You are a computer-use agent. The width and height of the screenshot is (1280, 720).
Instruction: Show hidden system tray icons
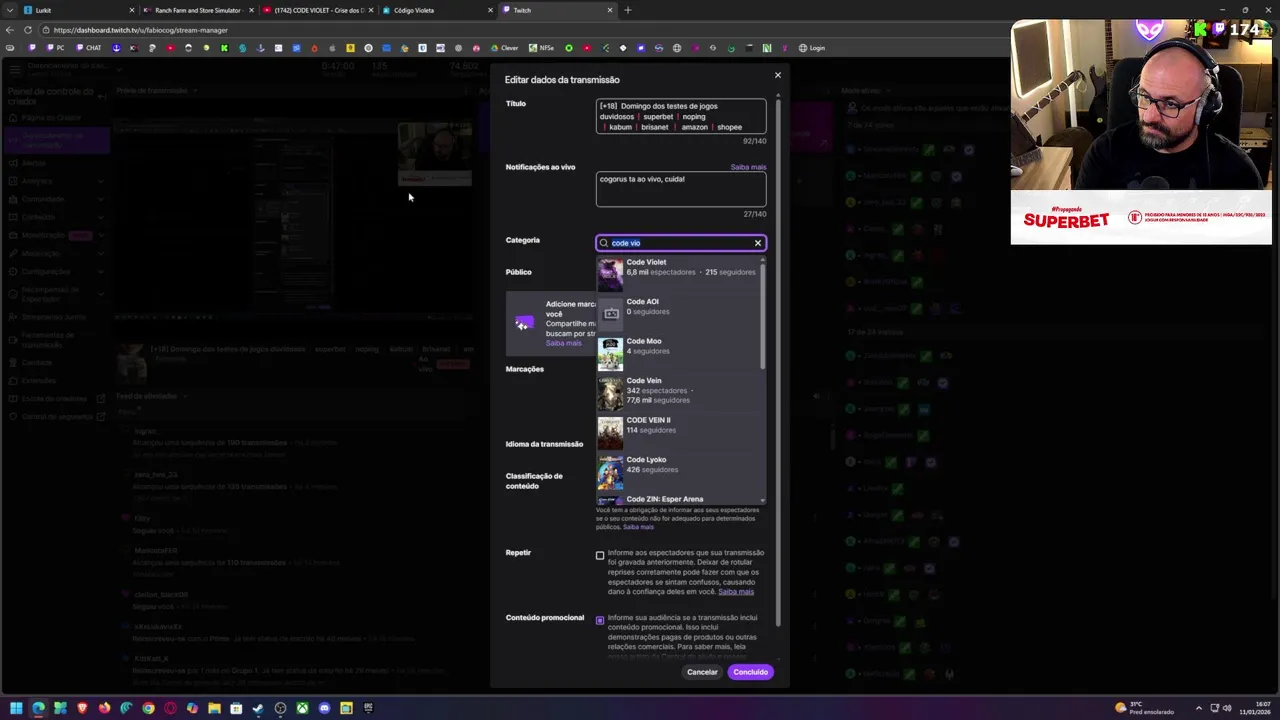(1199, 709)
